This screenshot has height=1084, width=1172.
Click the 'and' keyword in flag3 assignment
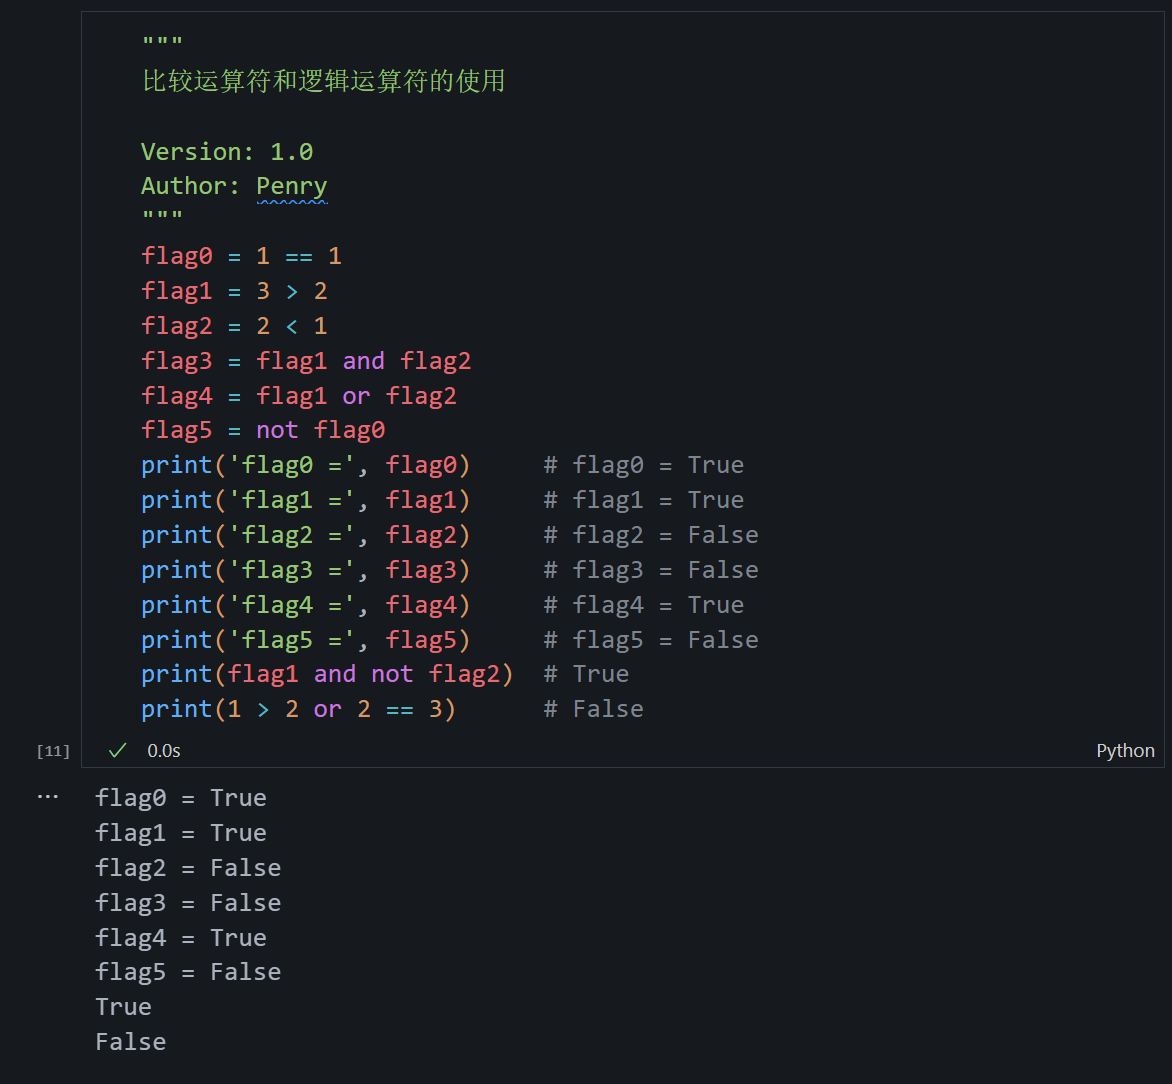coord(363,361)
